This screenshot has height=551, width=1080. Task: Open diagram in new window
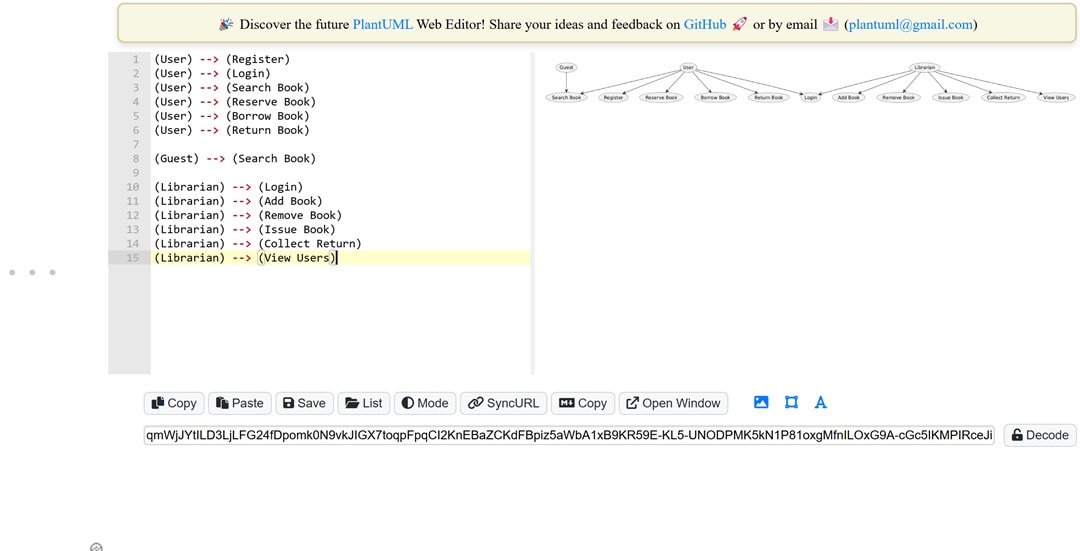click(674, 403)
